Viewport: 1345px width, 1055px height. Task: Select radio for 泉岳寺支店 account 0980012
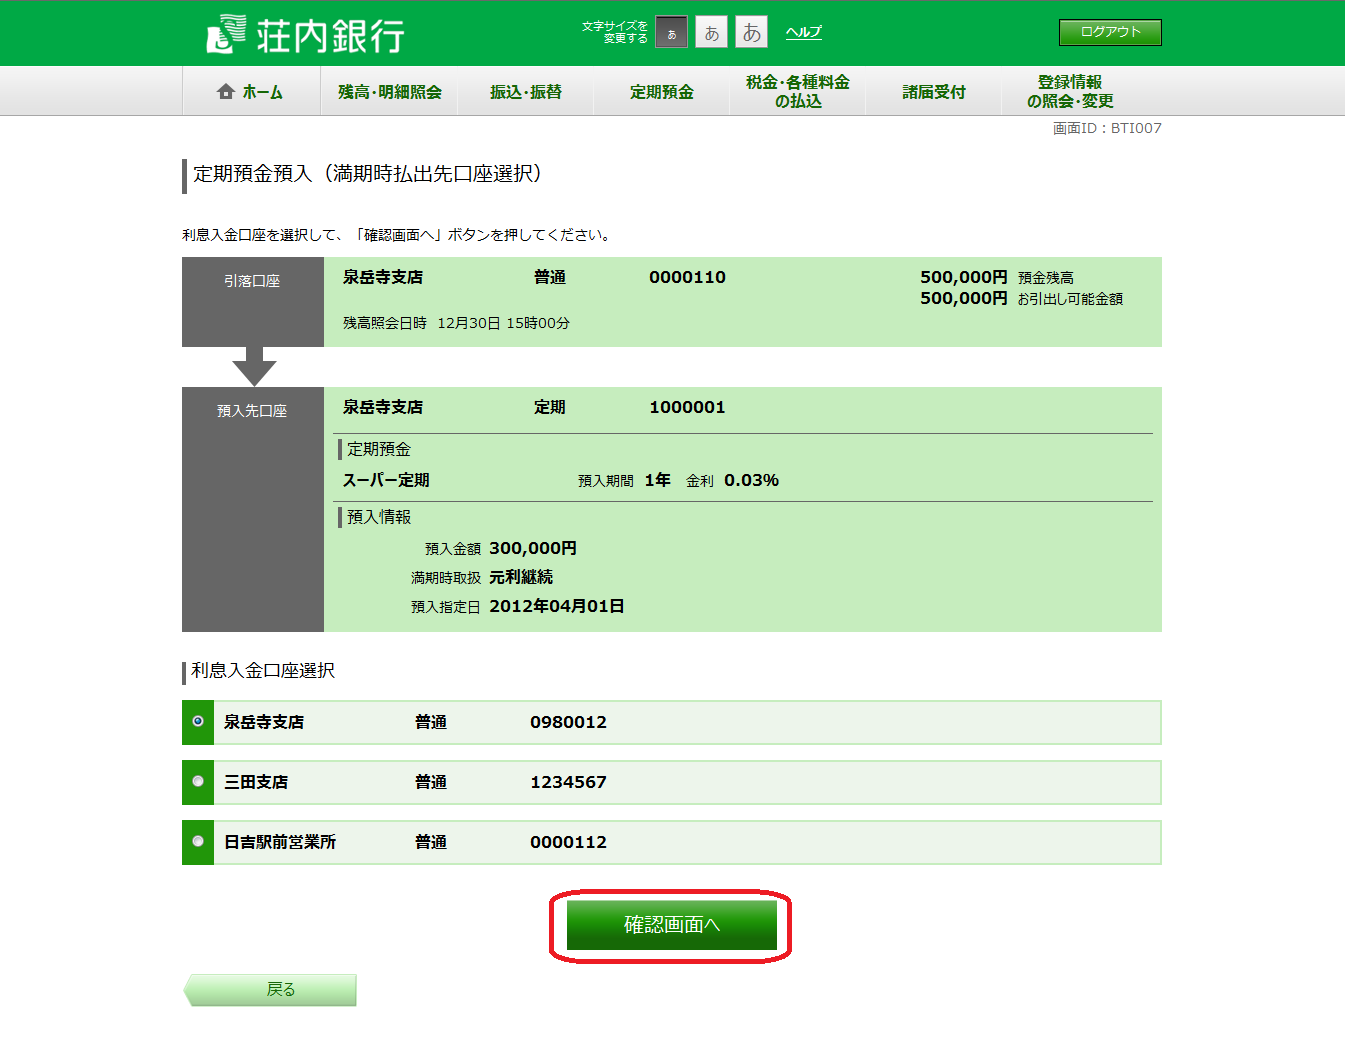point(198,721)
